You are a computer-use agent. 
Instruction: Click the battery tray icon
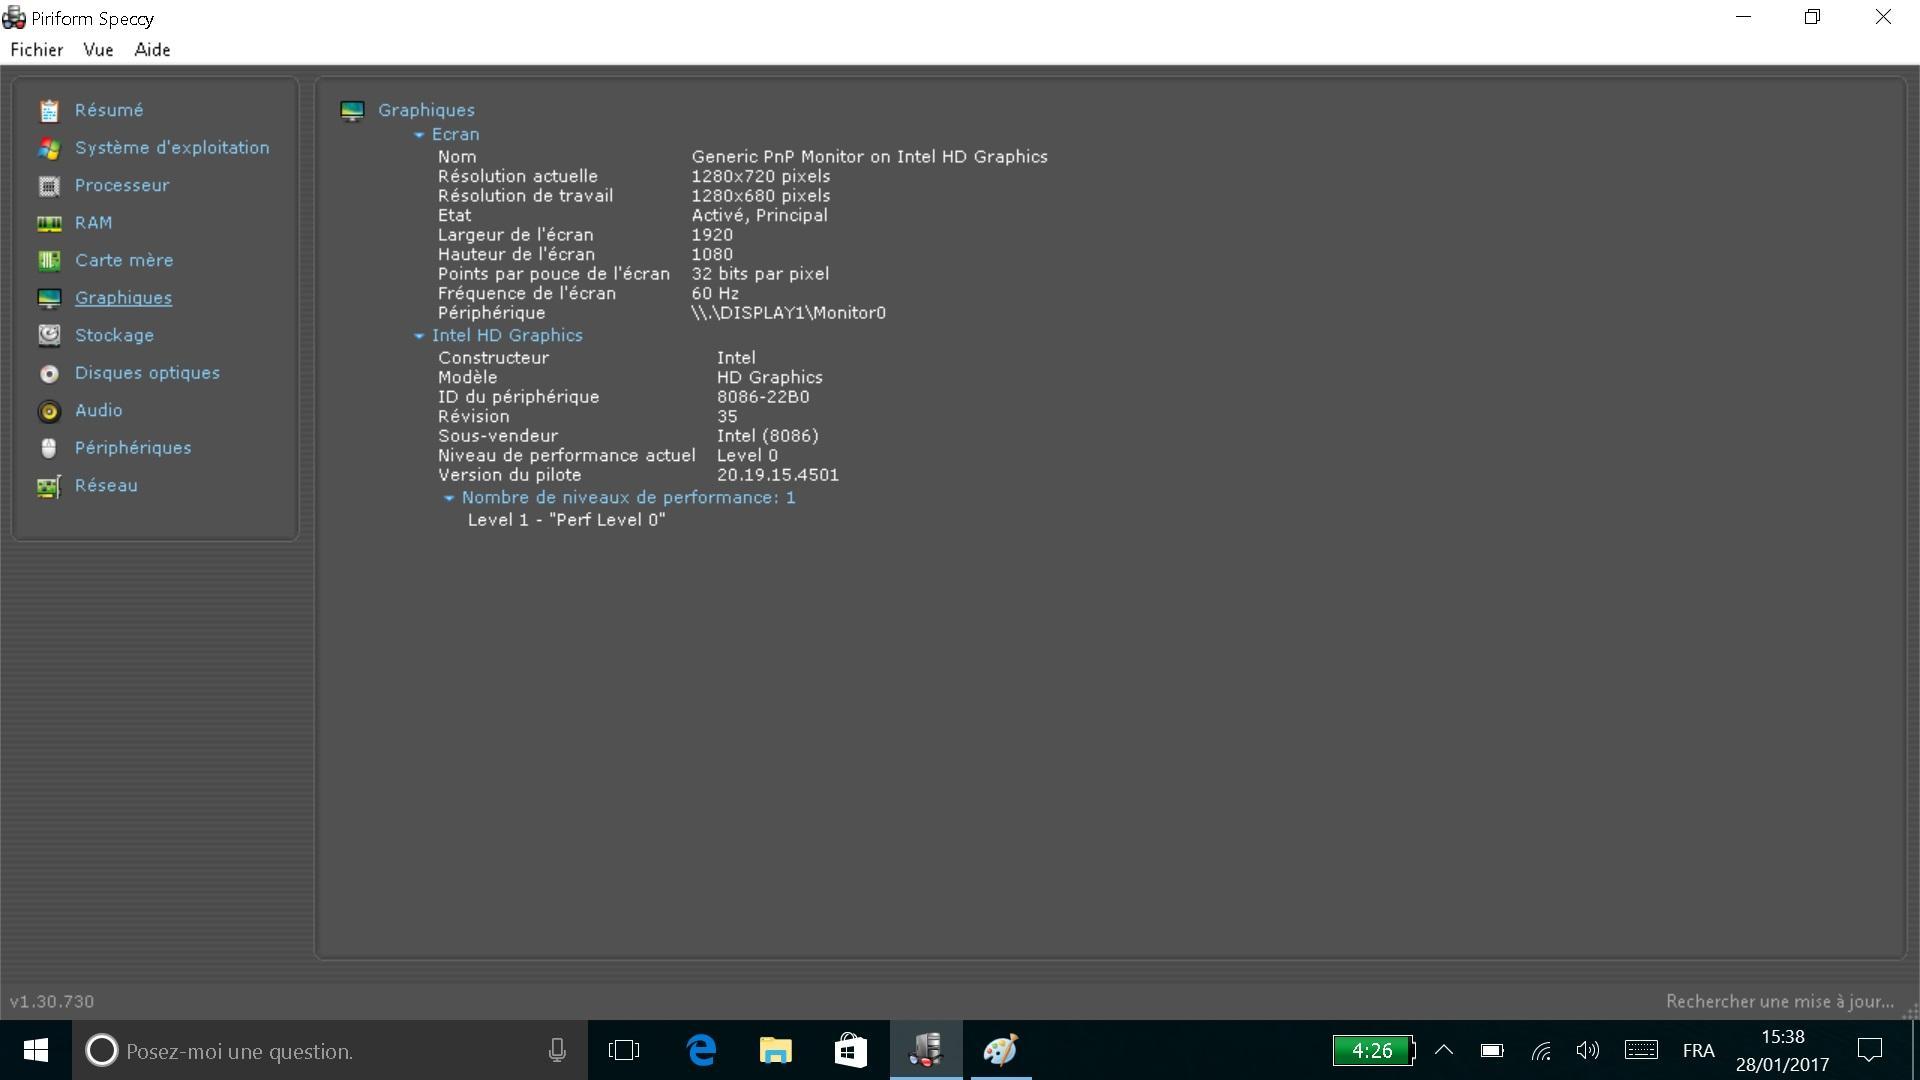(1492, 1050)
